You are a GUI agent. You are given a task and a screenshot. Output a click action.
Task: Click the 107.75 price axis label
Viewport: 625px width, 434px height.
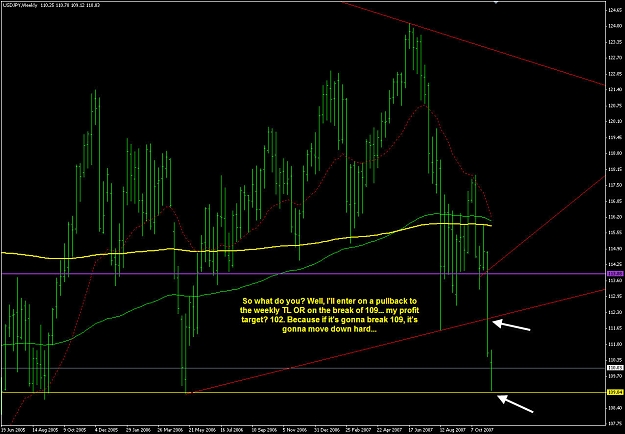tap(615, 423)
